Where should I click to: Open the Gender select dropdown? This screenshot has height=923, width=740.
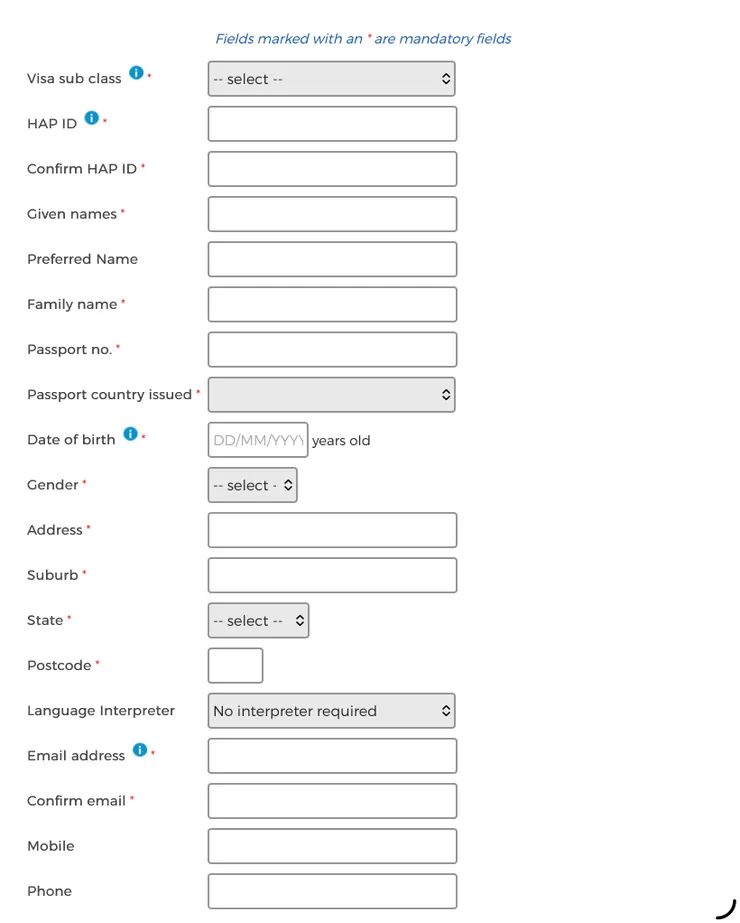coord(252,485)
